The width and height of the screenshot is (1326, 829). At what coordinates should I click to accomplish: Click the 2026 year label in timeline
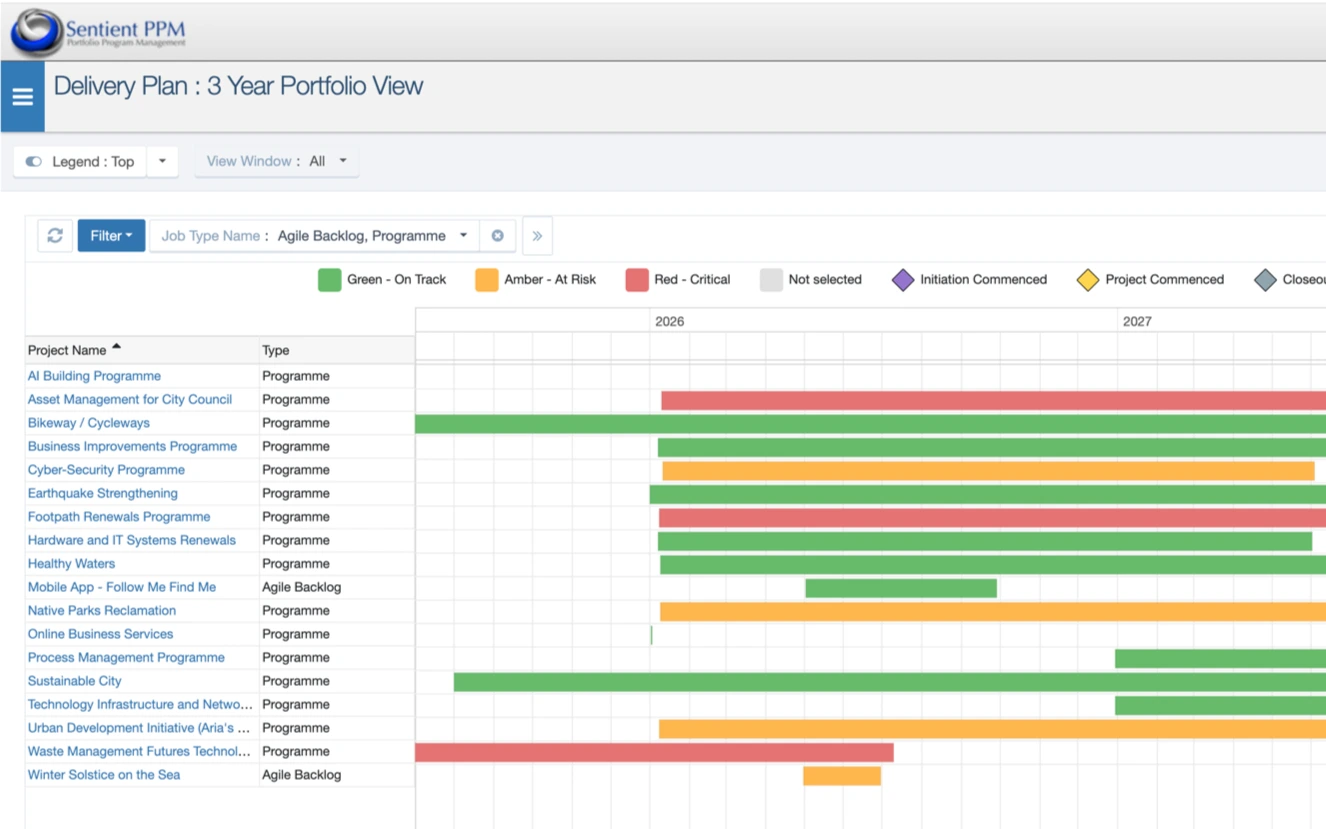(670, 321)
